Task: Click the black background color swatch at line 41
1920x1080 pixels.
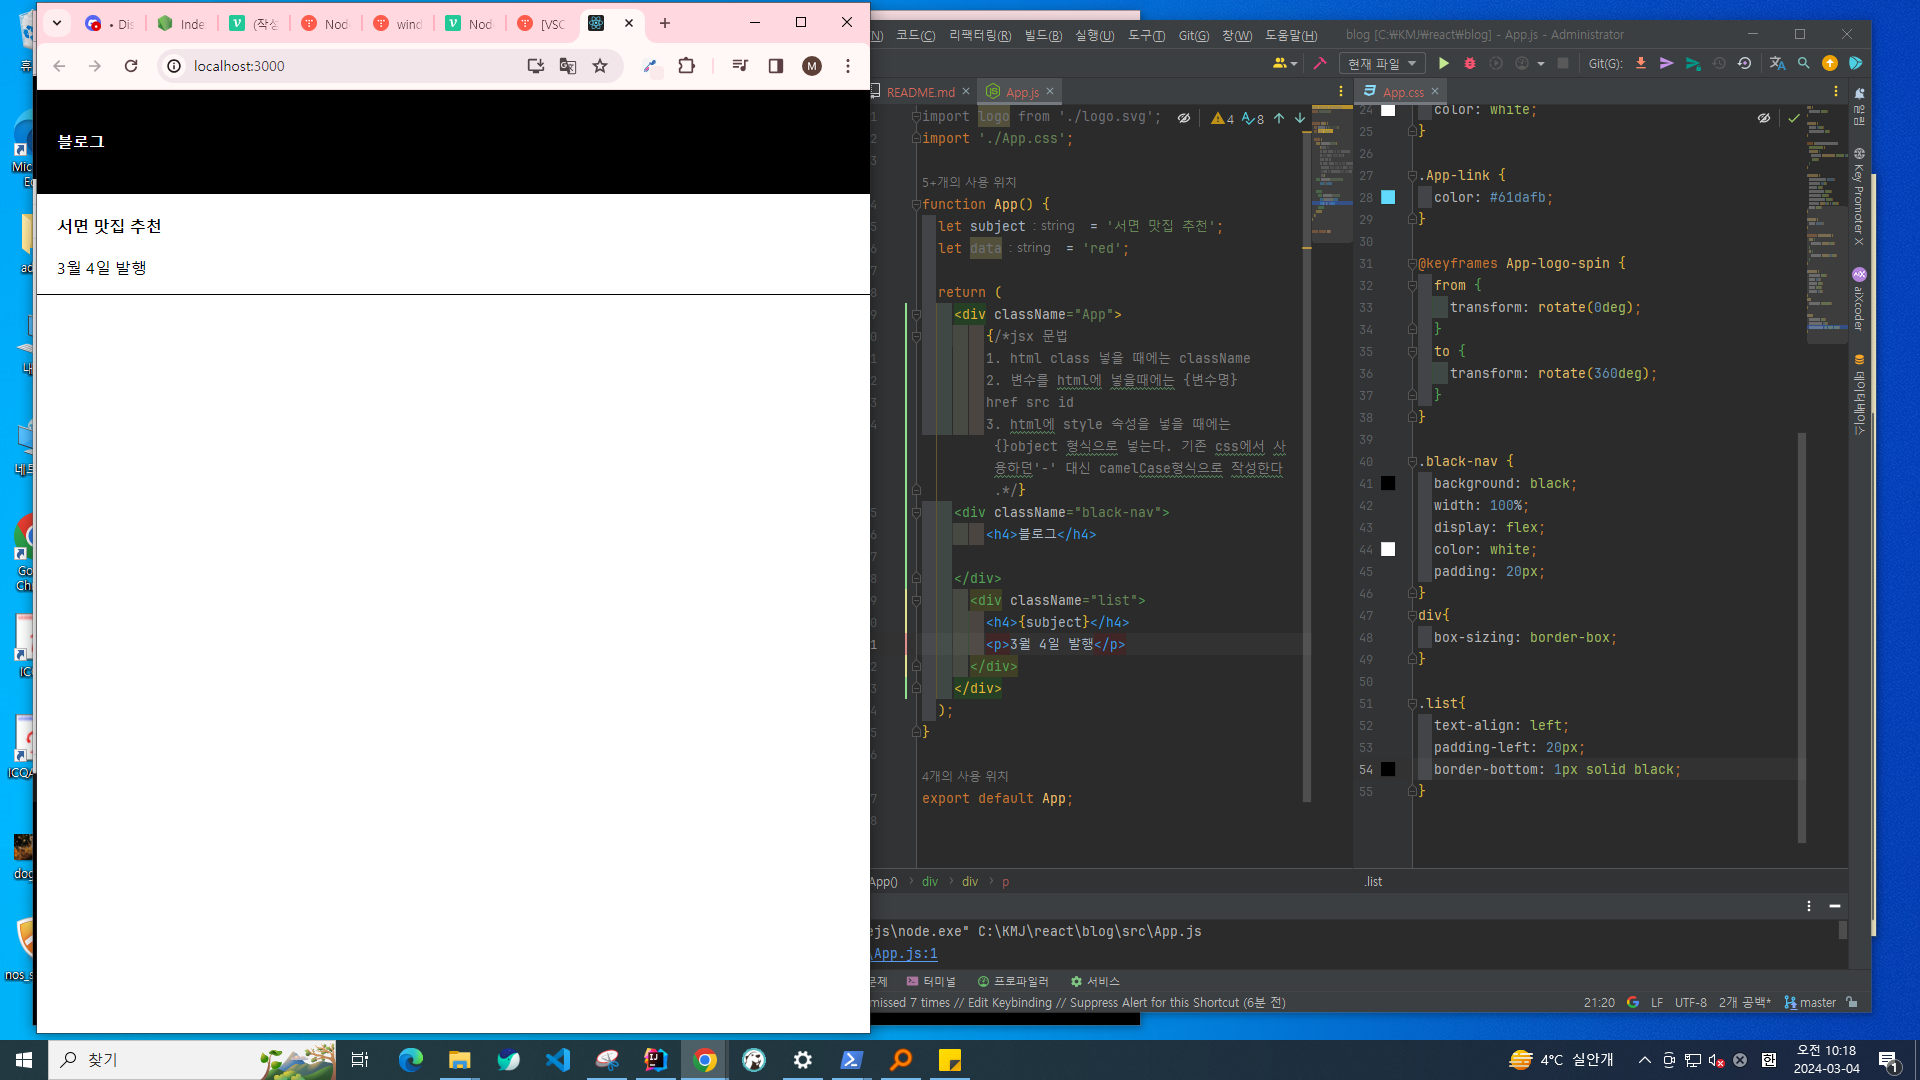Action: 1388,483
